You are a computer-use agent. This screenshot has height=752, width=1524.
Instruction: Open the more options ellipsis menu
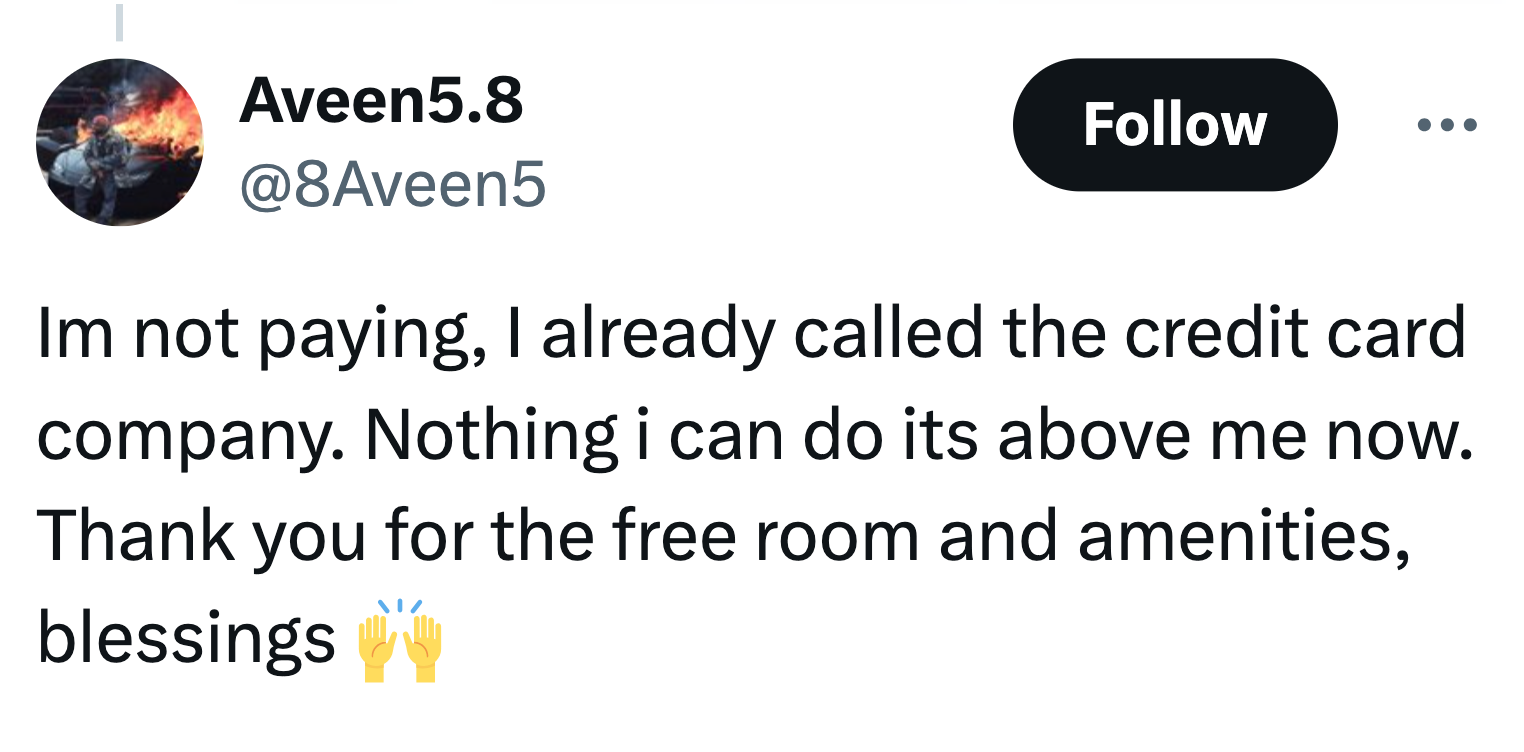(x=1447, y=126)
